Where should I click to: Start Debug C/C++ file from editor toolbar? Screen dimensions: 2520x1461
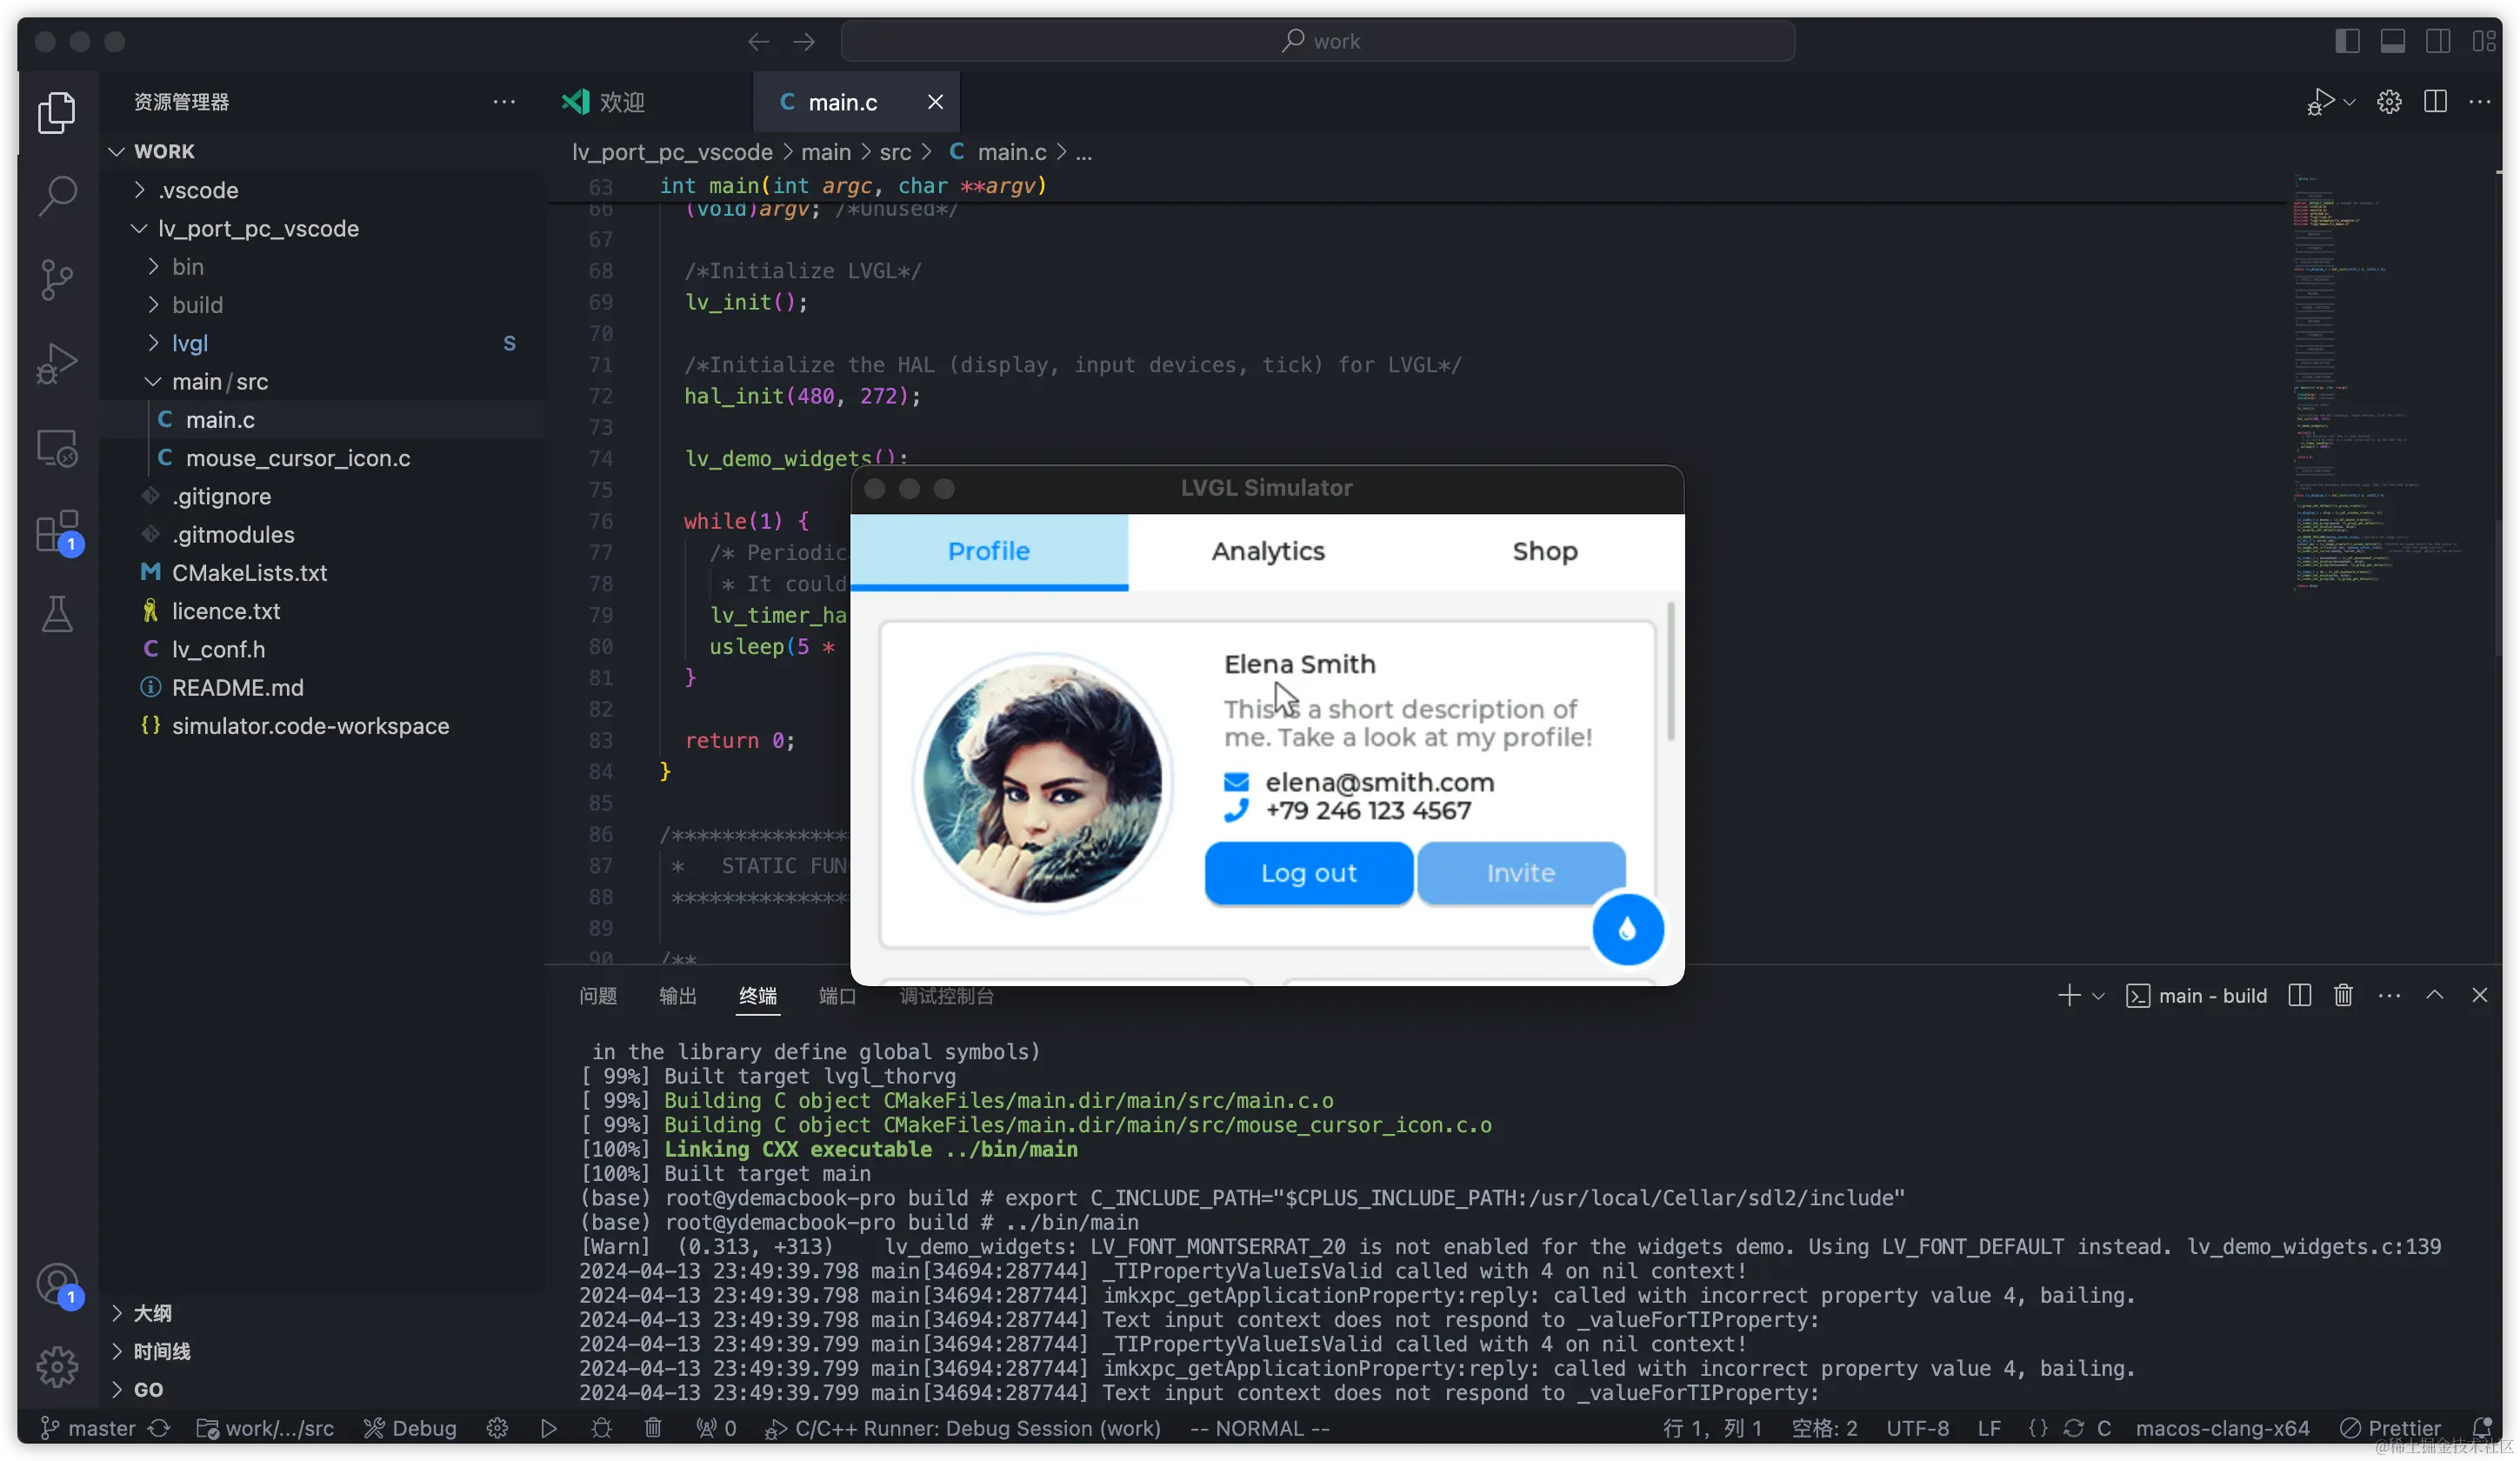[x=2320, y=101]
